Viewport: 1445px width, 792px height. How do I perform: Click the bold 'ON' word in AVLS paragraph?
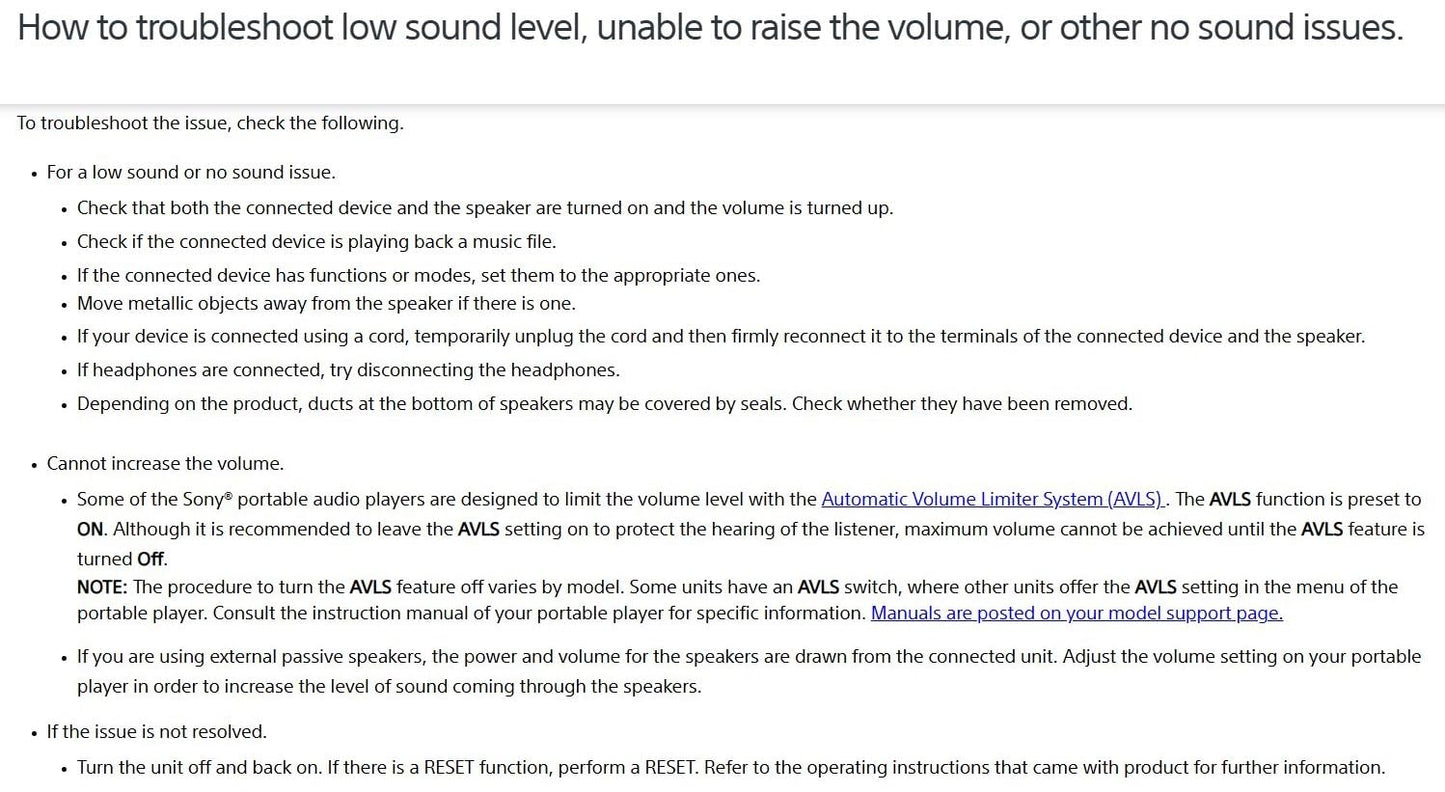click(90, 529)
